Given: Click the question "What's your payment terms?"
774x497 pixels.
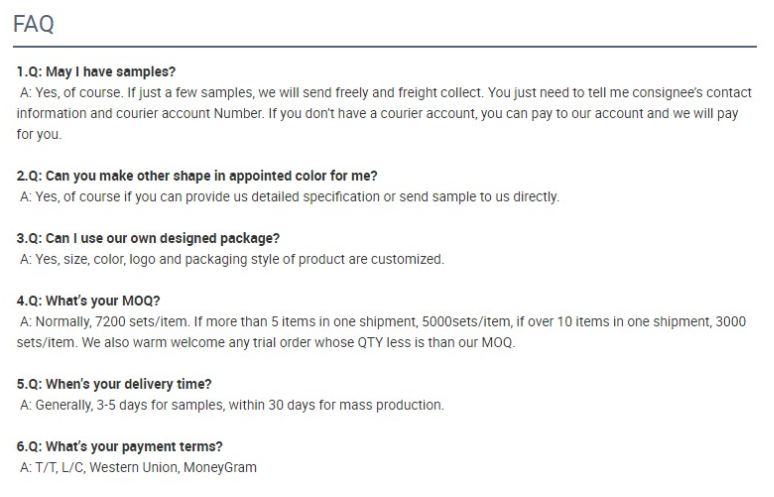Looking at the screenshot, I should pyautogui.click(x=120, y=446).
